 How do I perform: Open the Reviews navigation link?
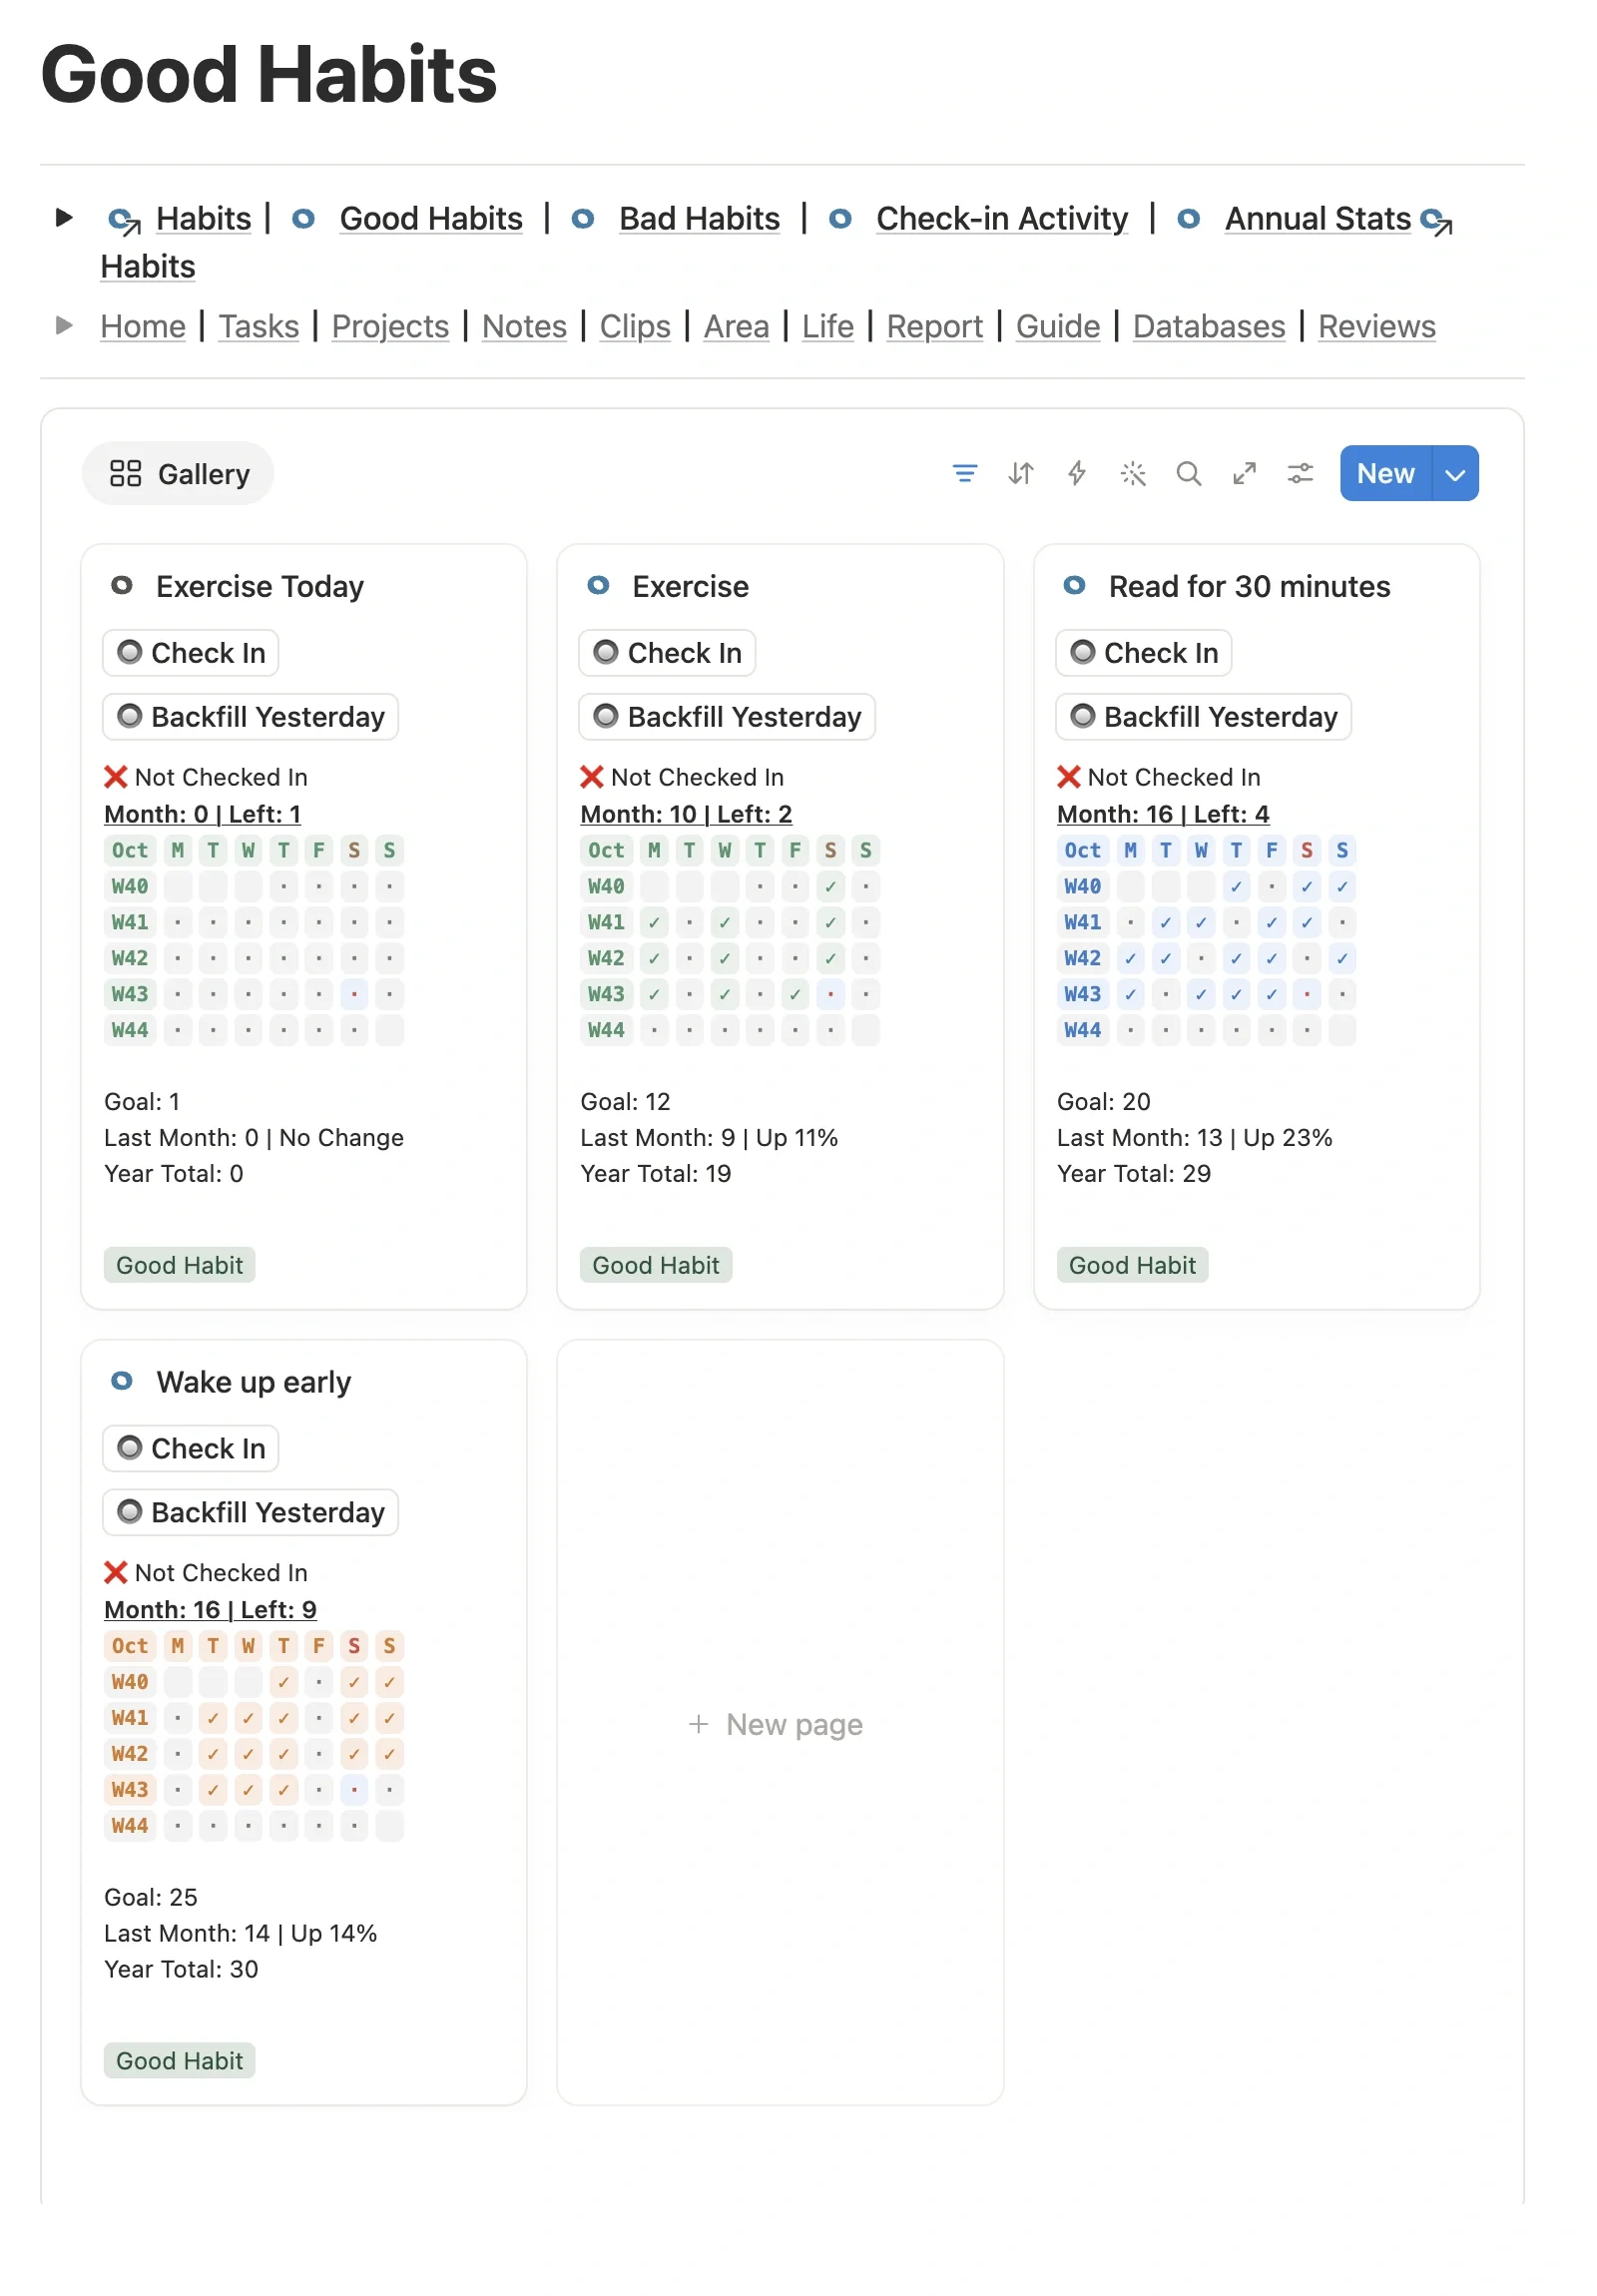tap(1376, 326)
